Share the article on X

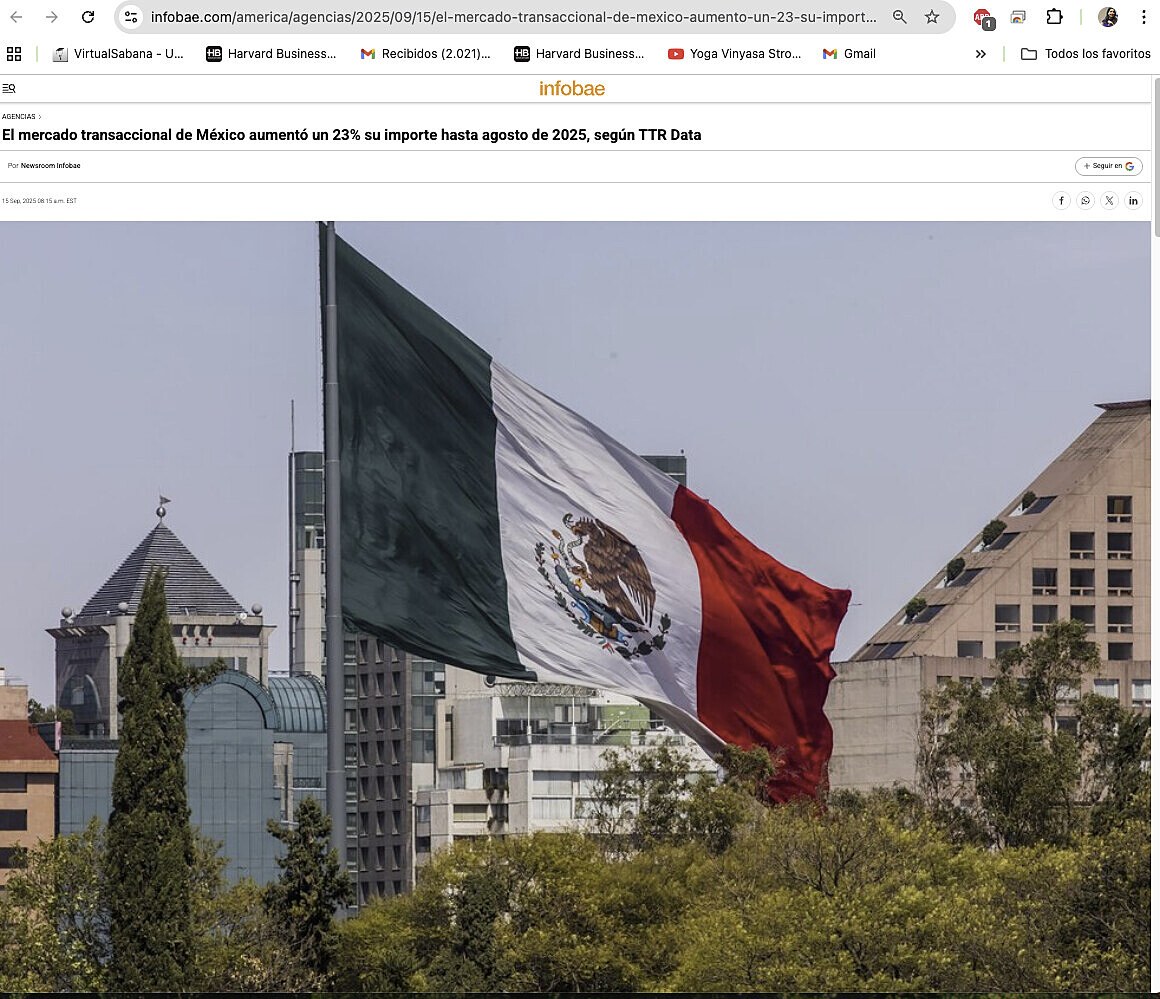[x=1109, y=200]
